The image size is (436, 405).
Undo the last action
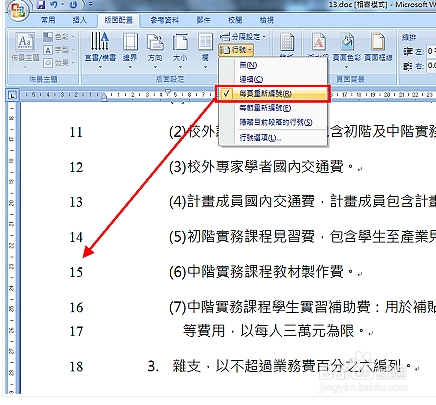coord(53,5)
